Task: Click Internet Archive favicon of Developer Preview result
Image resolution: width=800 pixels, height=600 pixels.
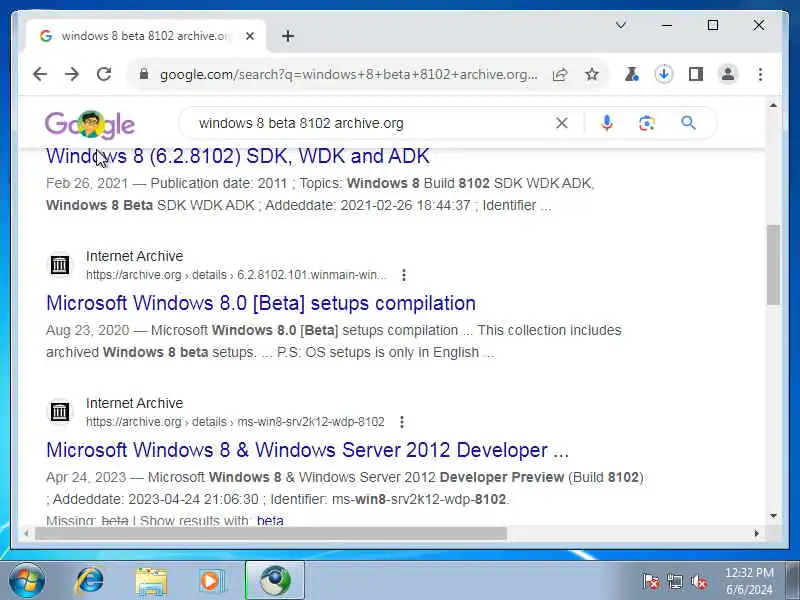Action: [x=60, y=411]
